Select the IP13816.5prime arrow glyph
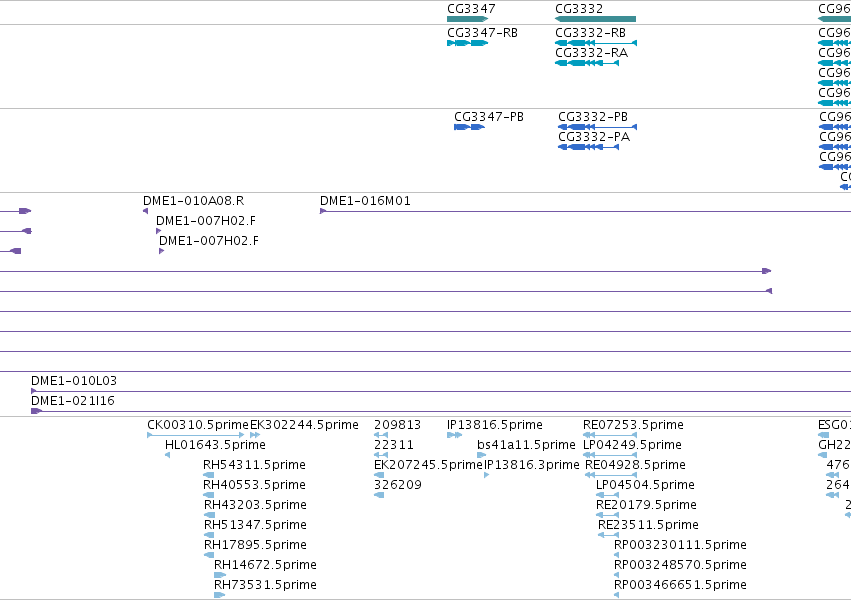This screenshot has height=600, width=851. (455, 435)
